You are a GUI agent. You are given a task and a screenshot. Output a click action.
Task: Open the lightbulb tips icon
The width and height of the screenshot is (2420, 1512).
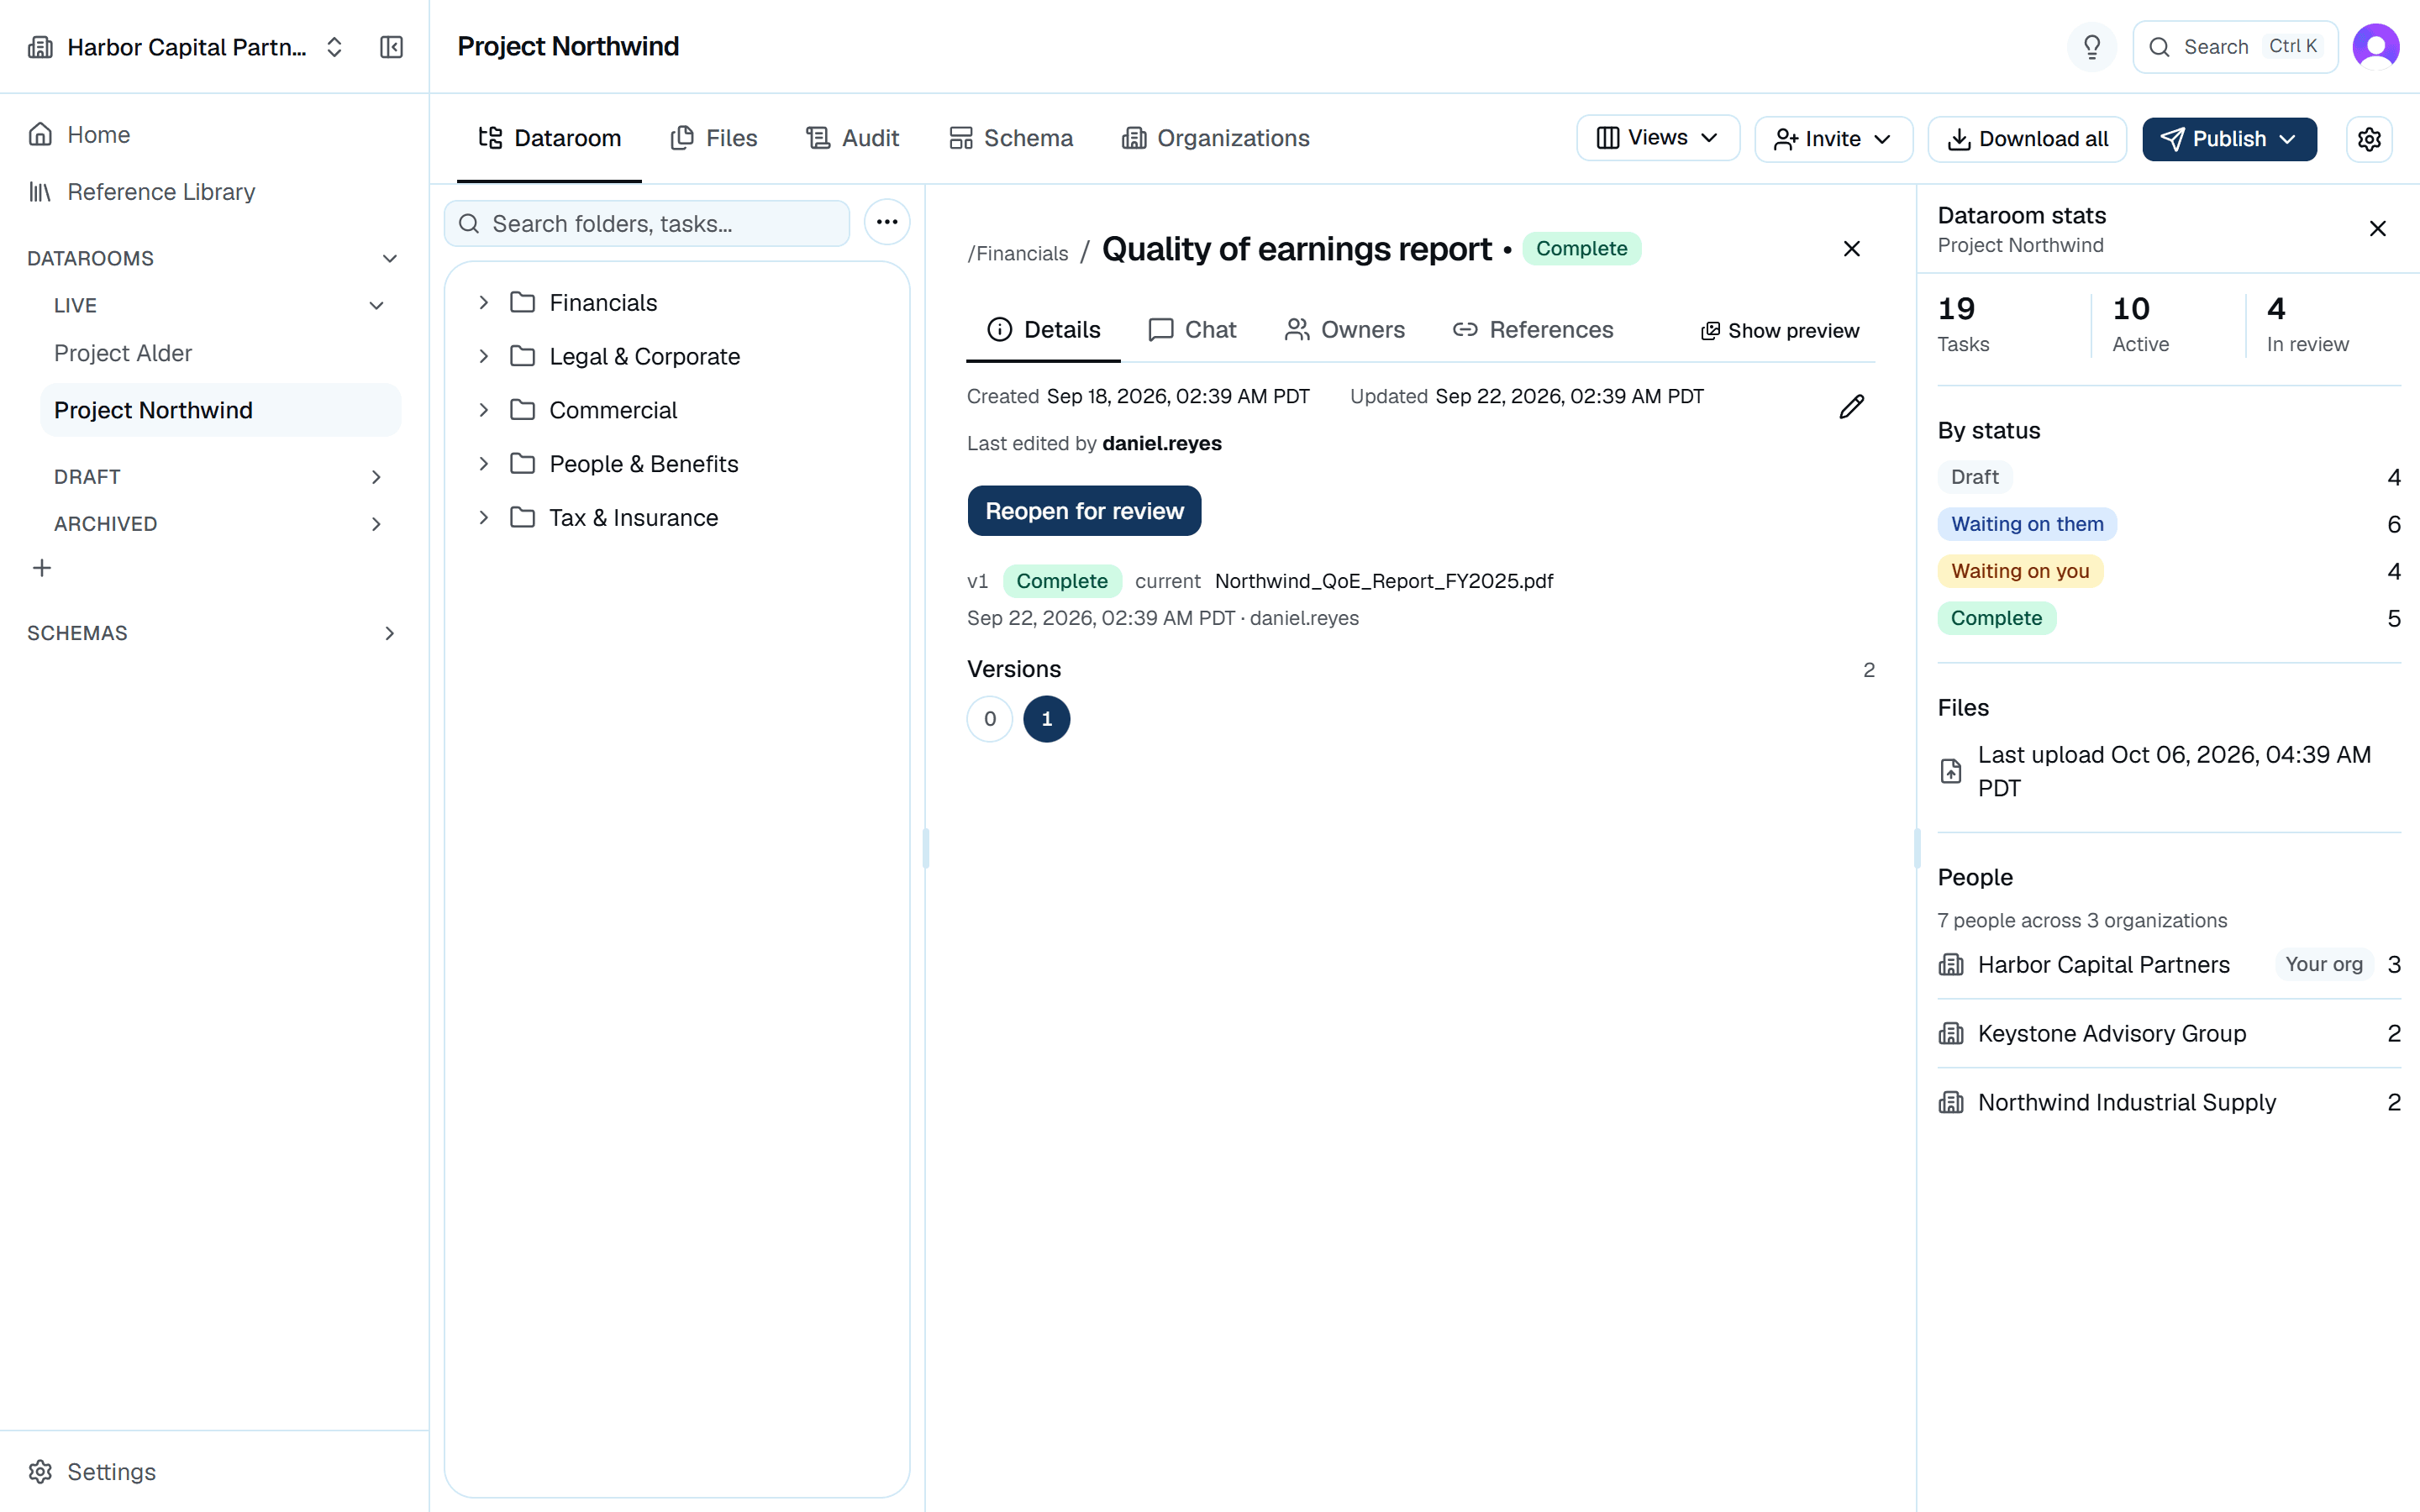point(2091,47)
